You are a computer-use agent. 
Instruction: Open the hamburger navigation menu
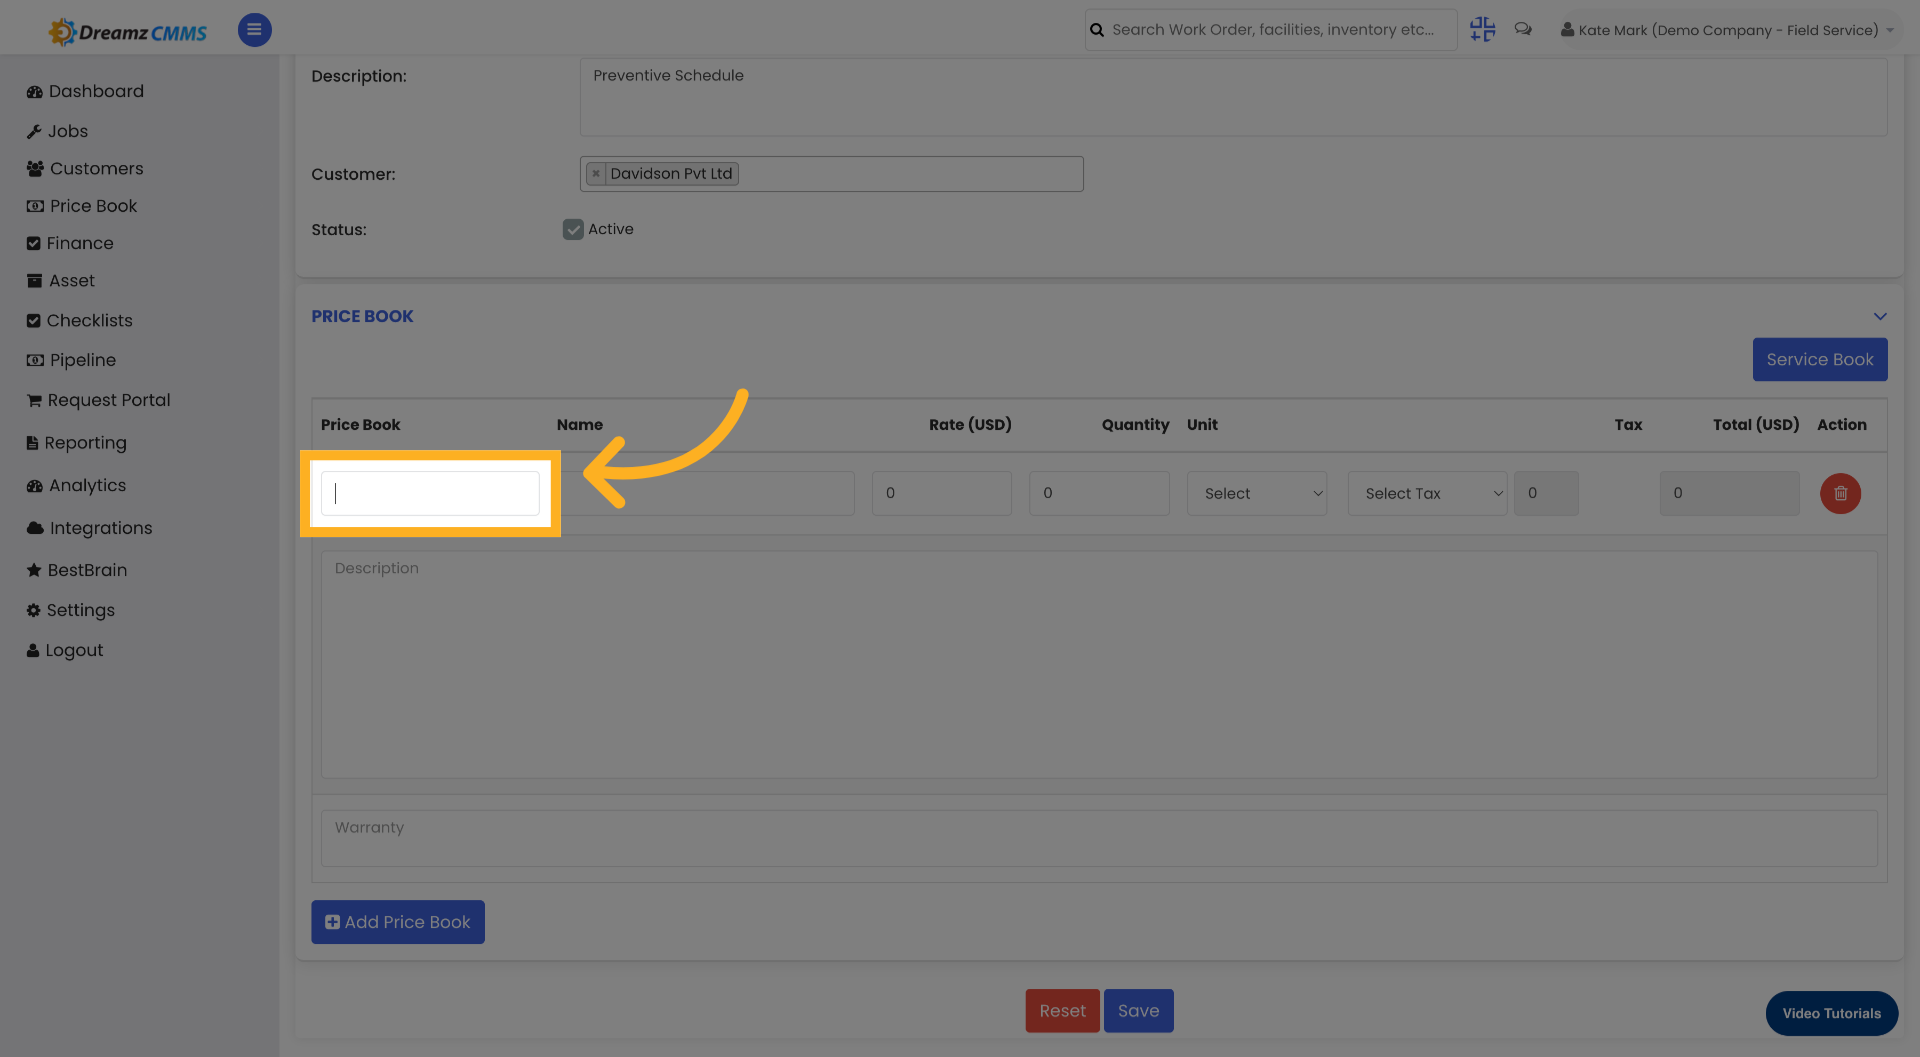[254, 30]
